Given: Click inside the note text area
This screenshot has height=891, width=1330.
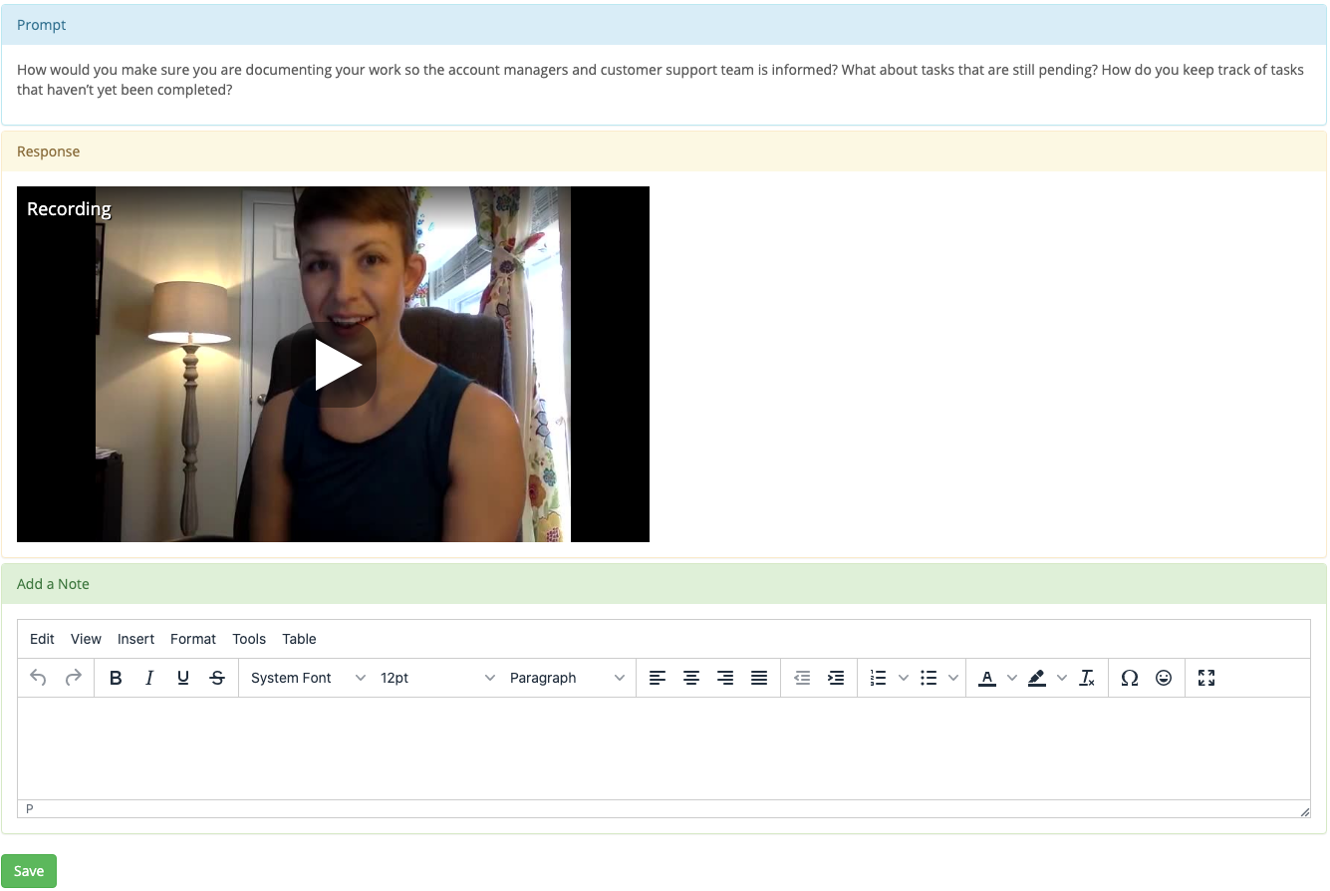Looking at the screenshot, I should click(664, 748).
